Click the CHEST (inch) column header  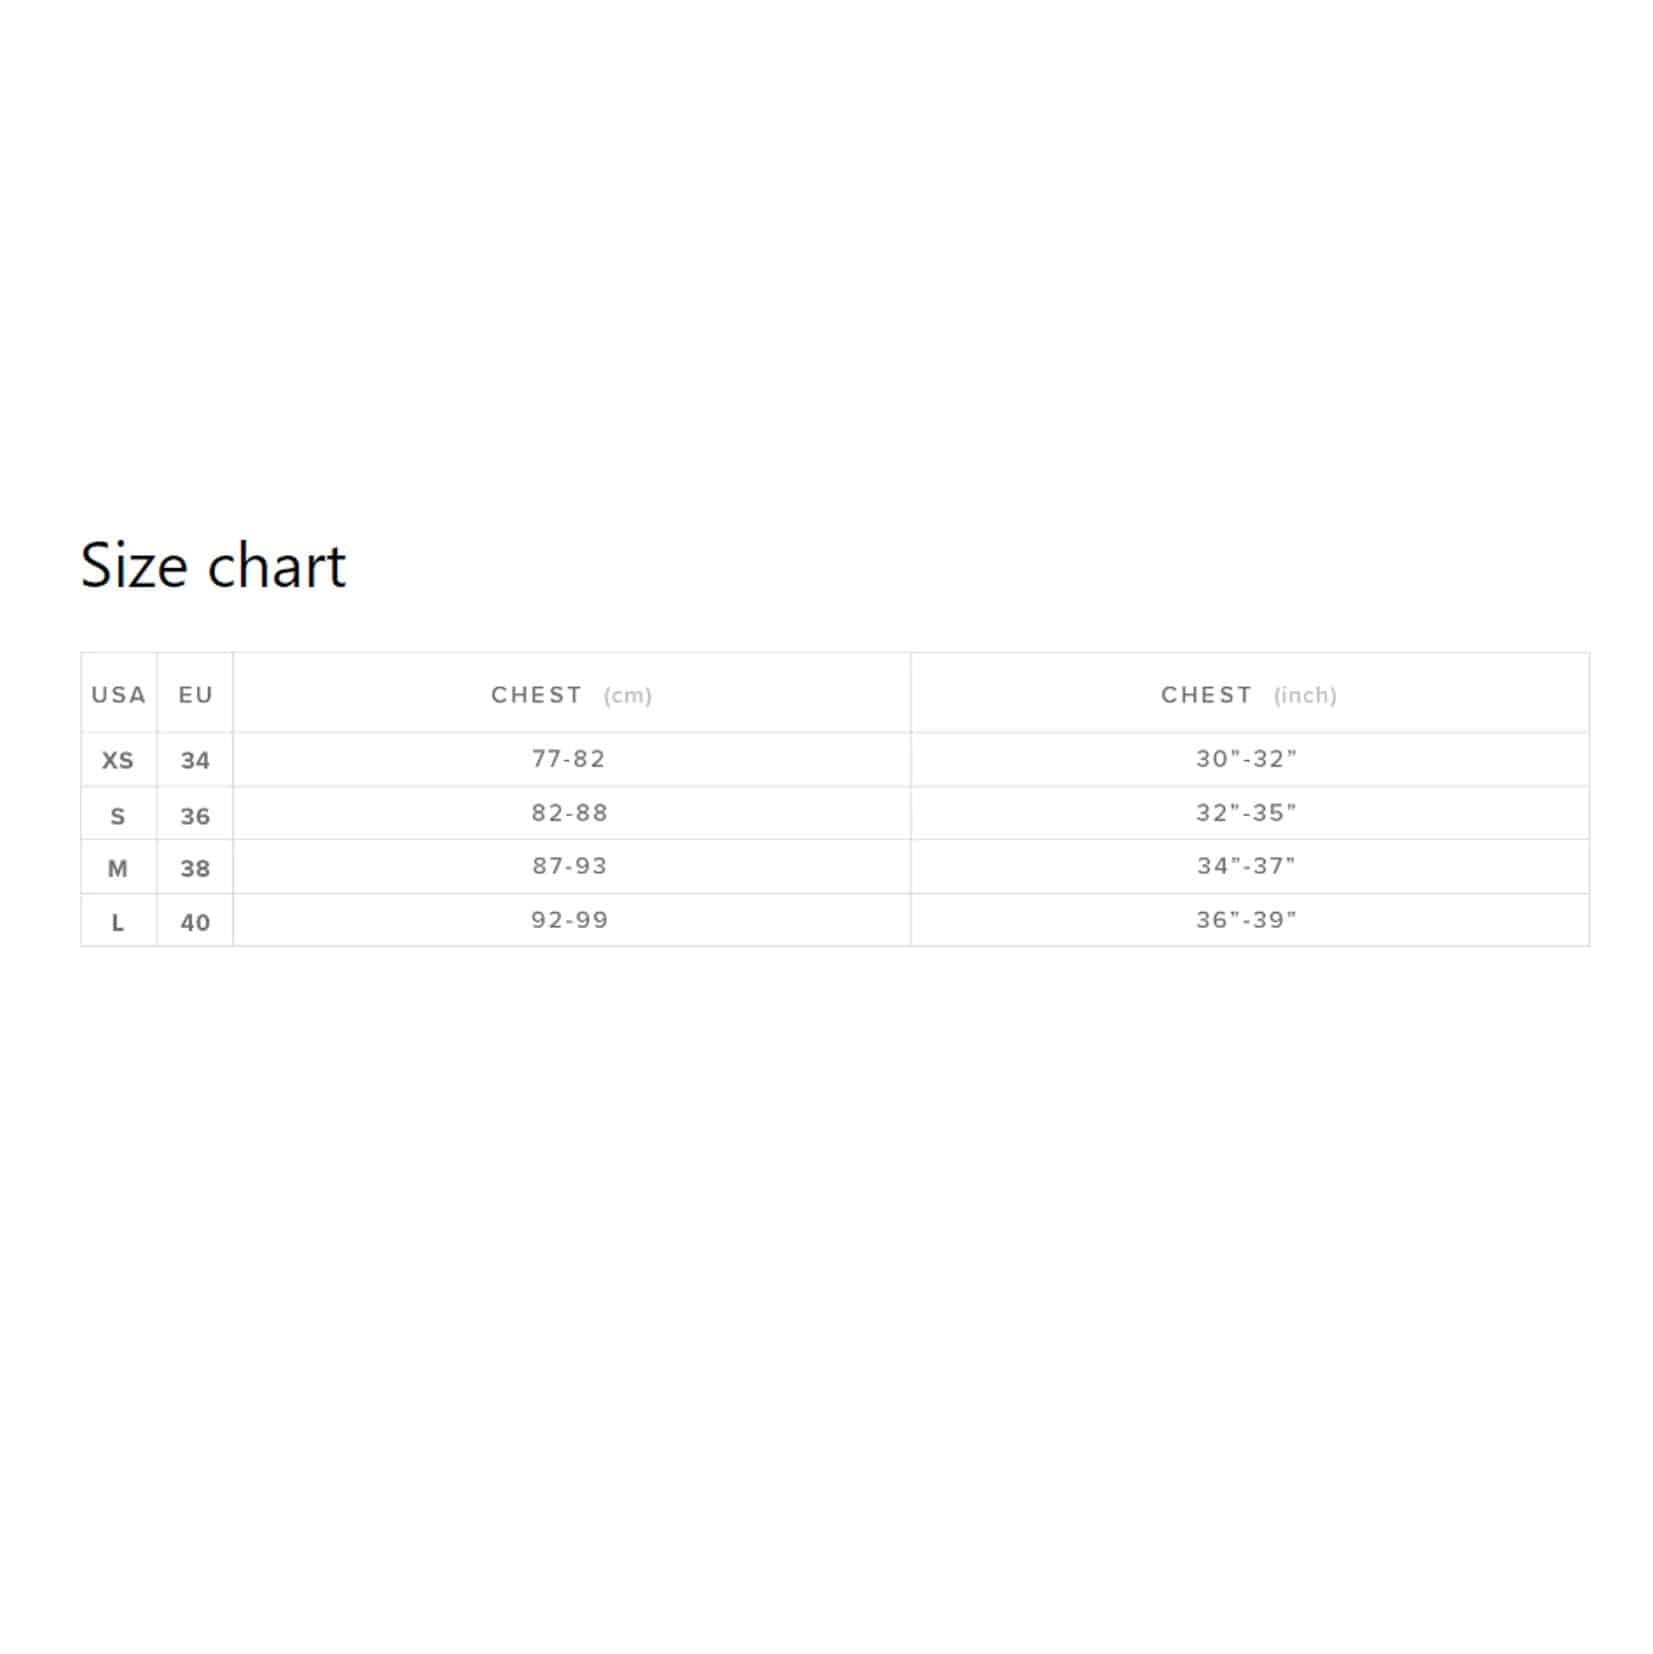pos(1249,694)
